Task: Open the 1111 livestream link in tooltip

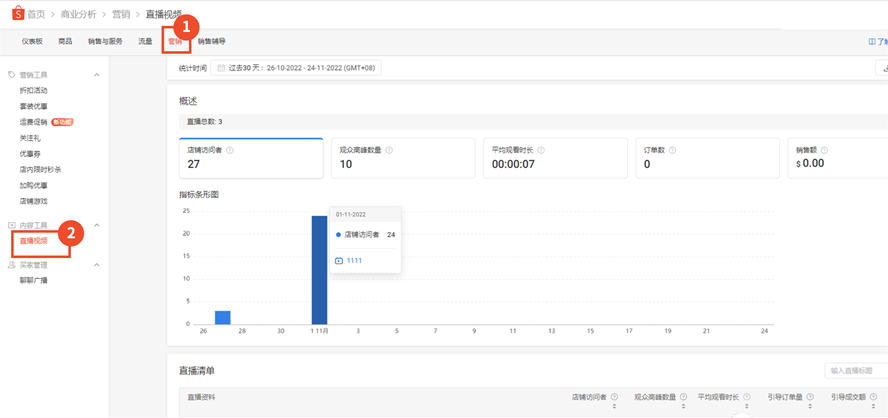Action: tap(354, 261)
